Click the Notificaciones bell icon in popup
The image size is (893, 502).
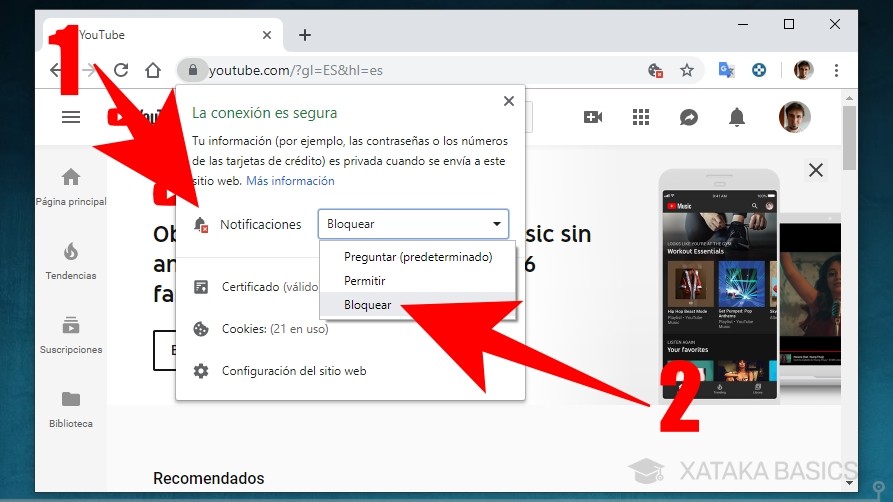pos(200,225)
